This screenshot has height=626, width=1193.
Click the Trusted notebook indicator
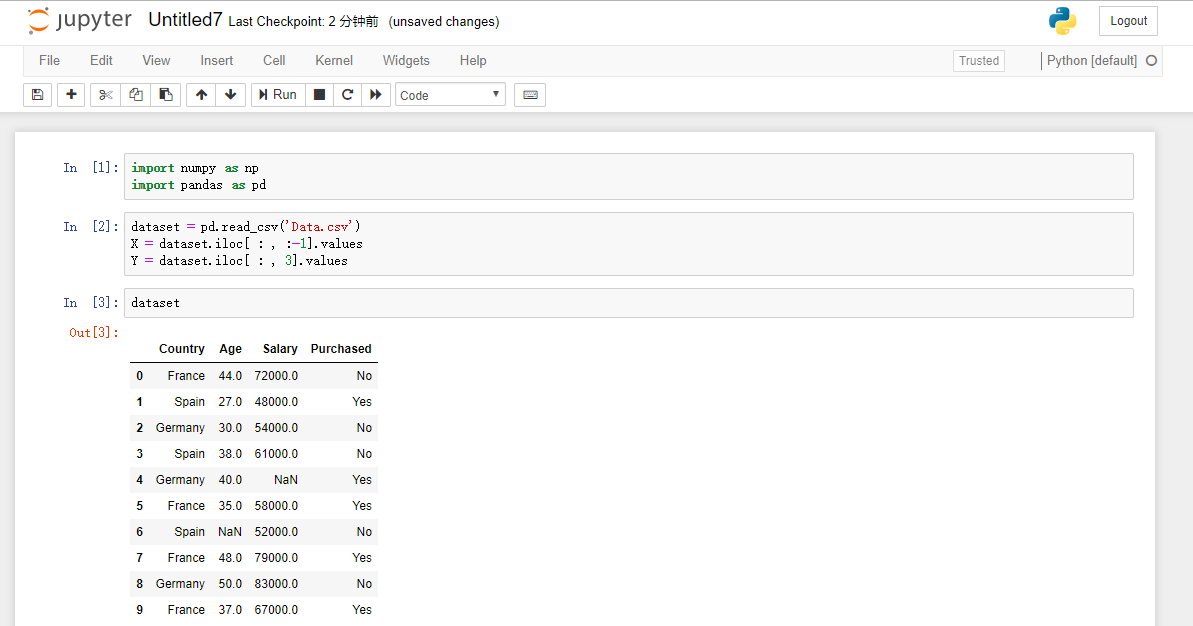(978, 61)
